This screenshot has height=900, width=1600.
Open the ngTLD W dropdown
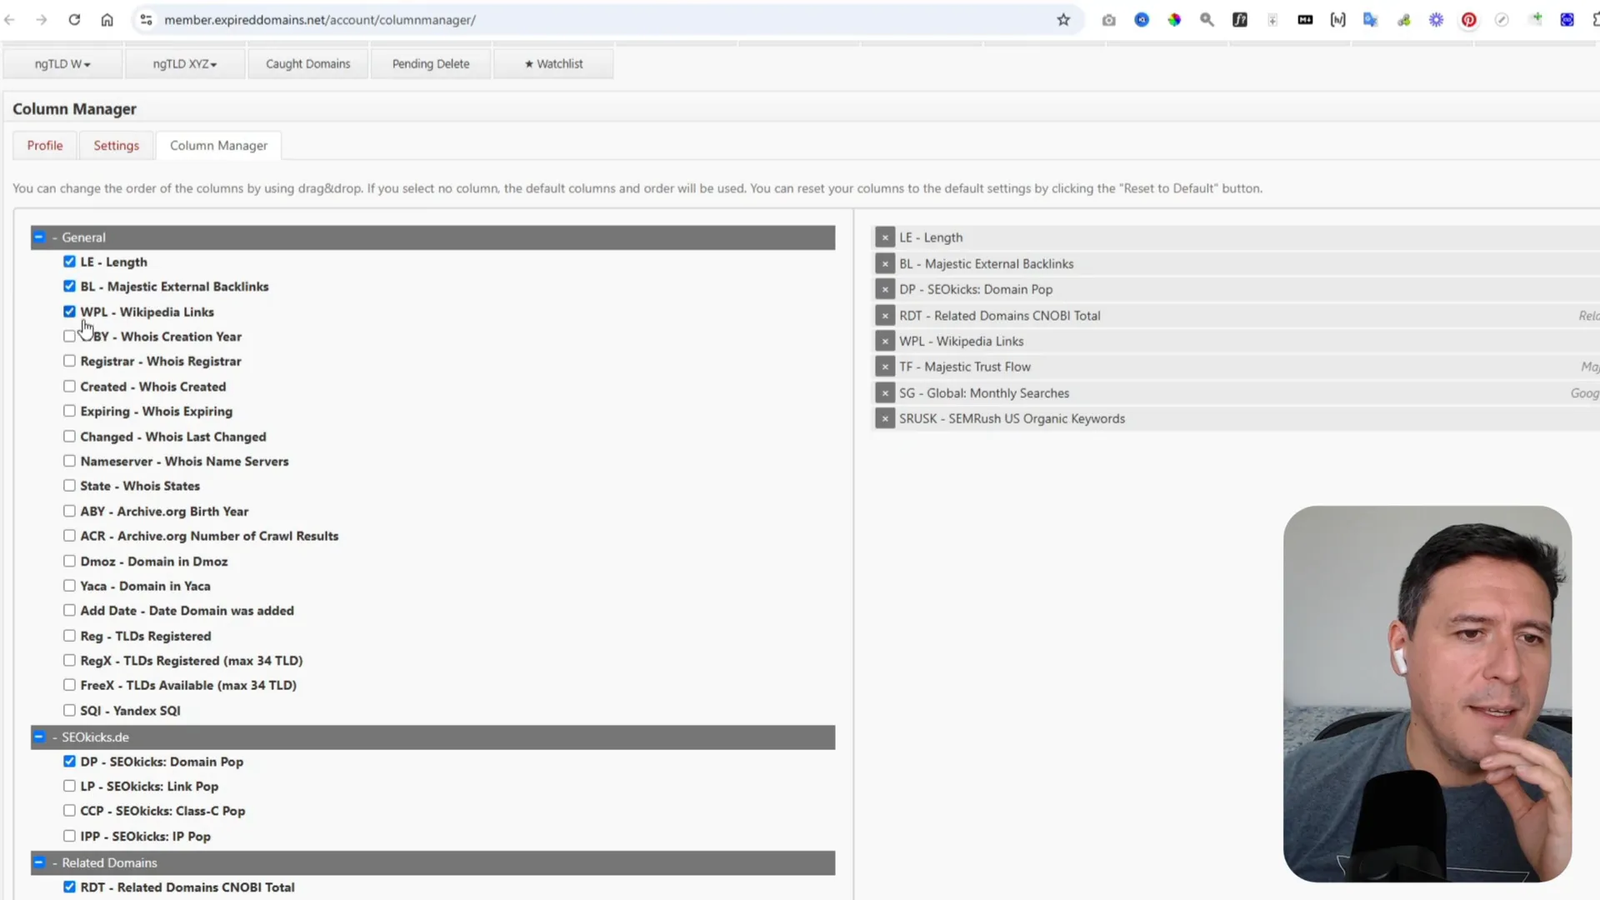tap(61, 63)
